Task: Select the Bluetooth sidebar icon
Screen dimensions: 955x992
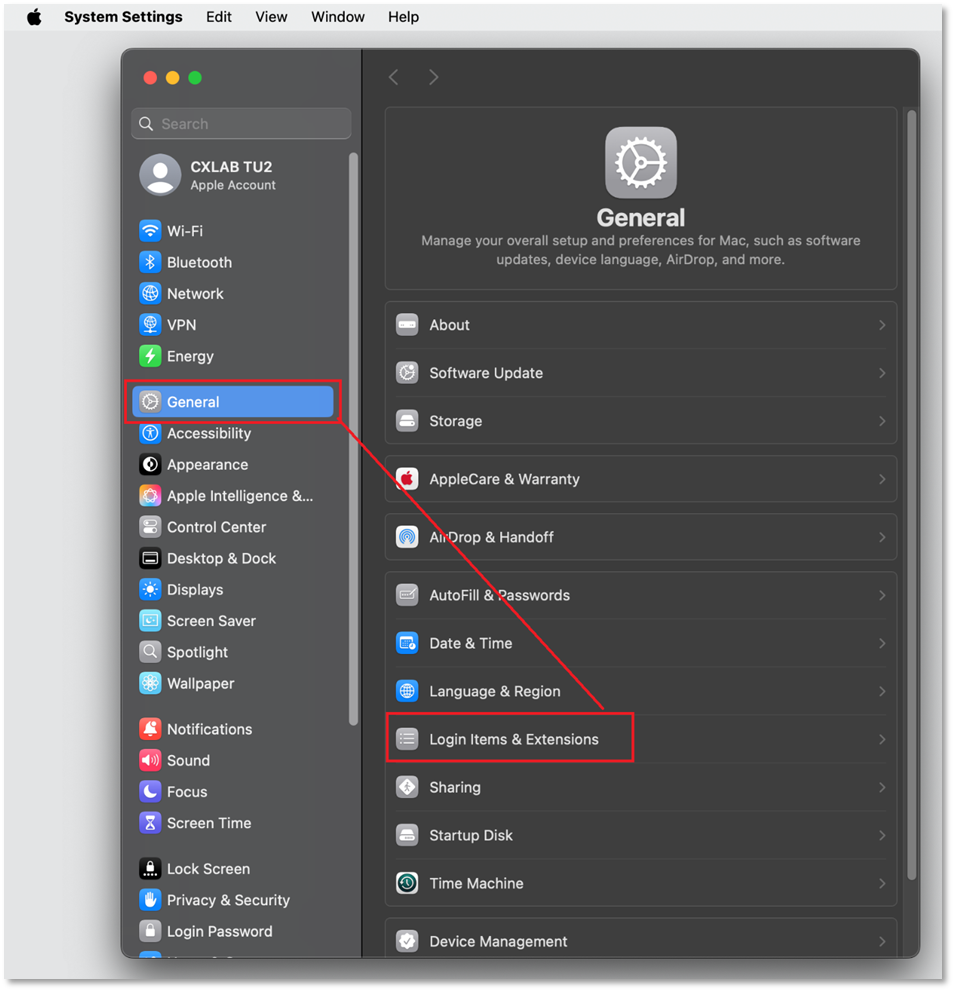Action: tap(150, 262)
